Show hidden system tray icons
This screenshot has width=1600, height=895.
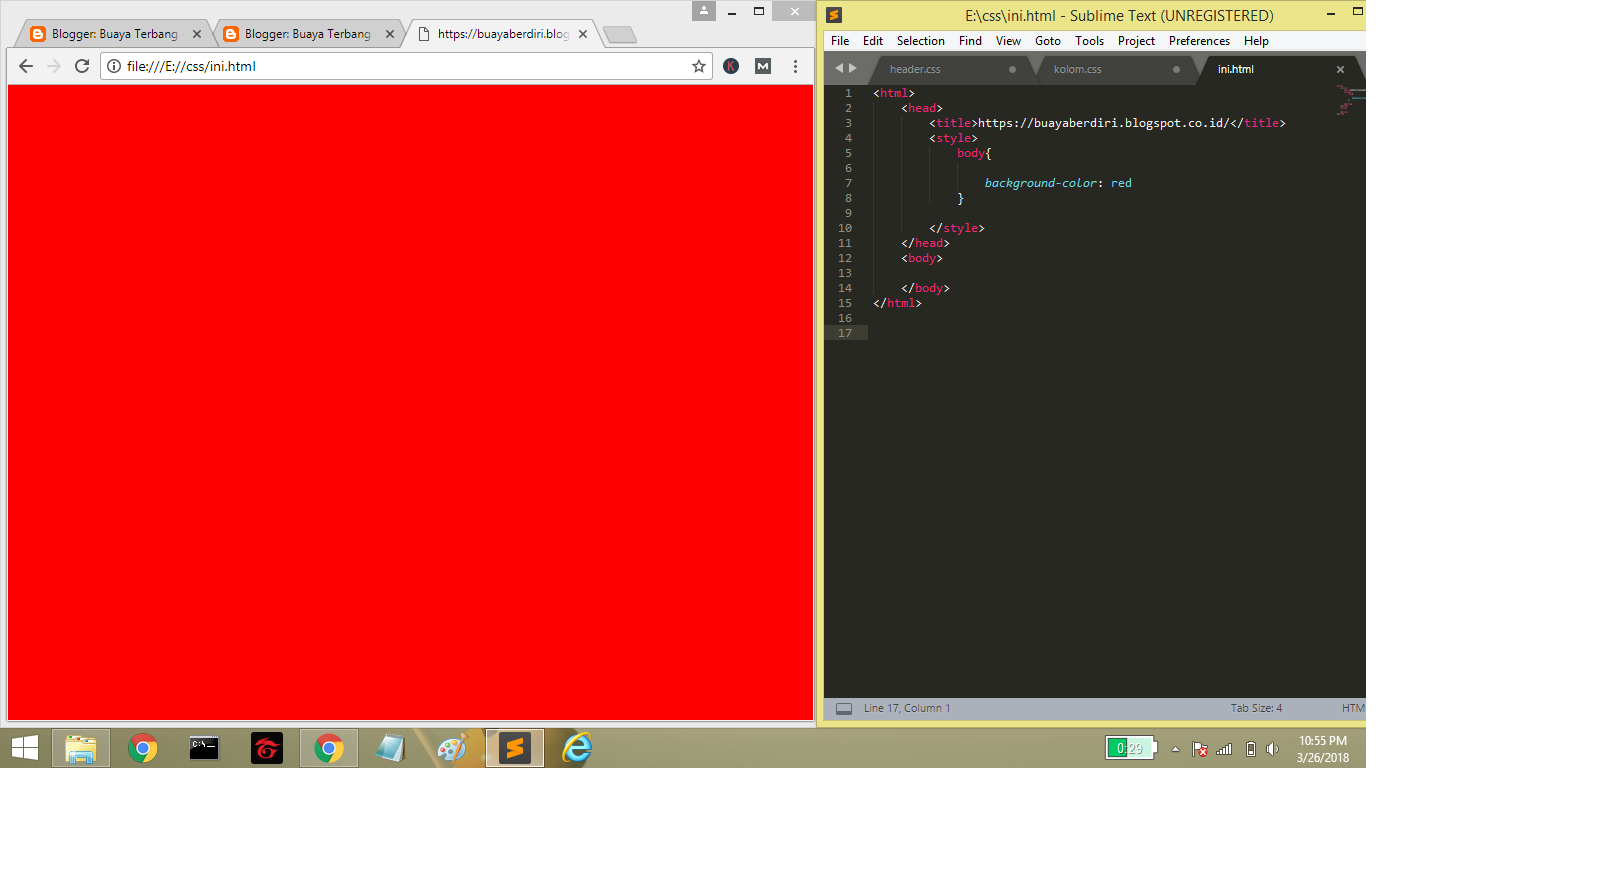click(1175, 749)
